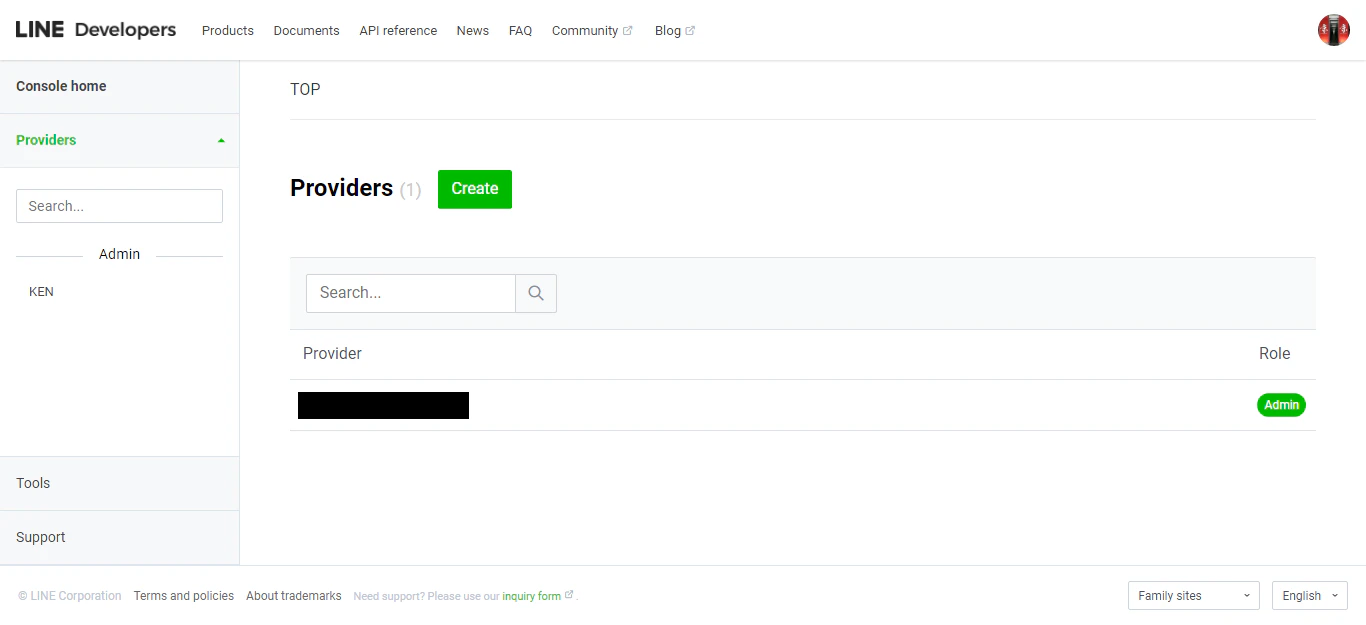
Task: Click the Provider column header
Action: [x=332, y=353]
